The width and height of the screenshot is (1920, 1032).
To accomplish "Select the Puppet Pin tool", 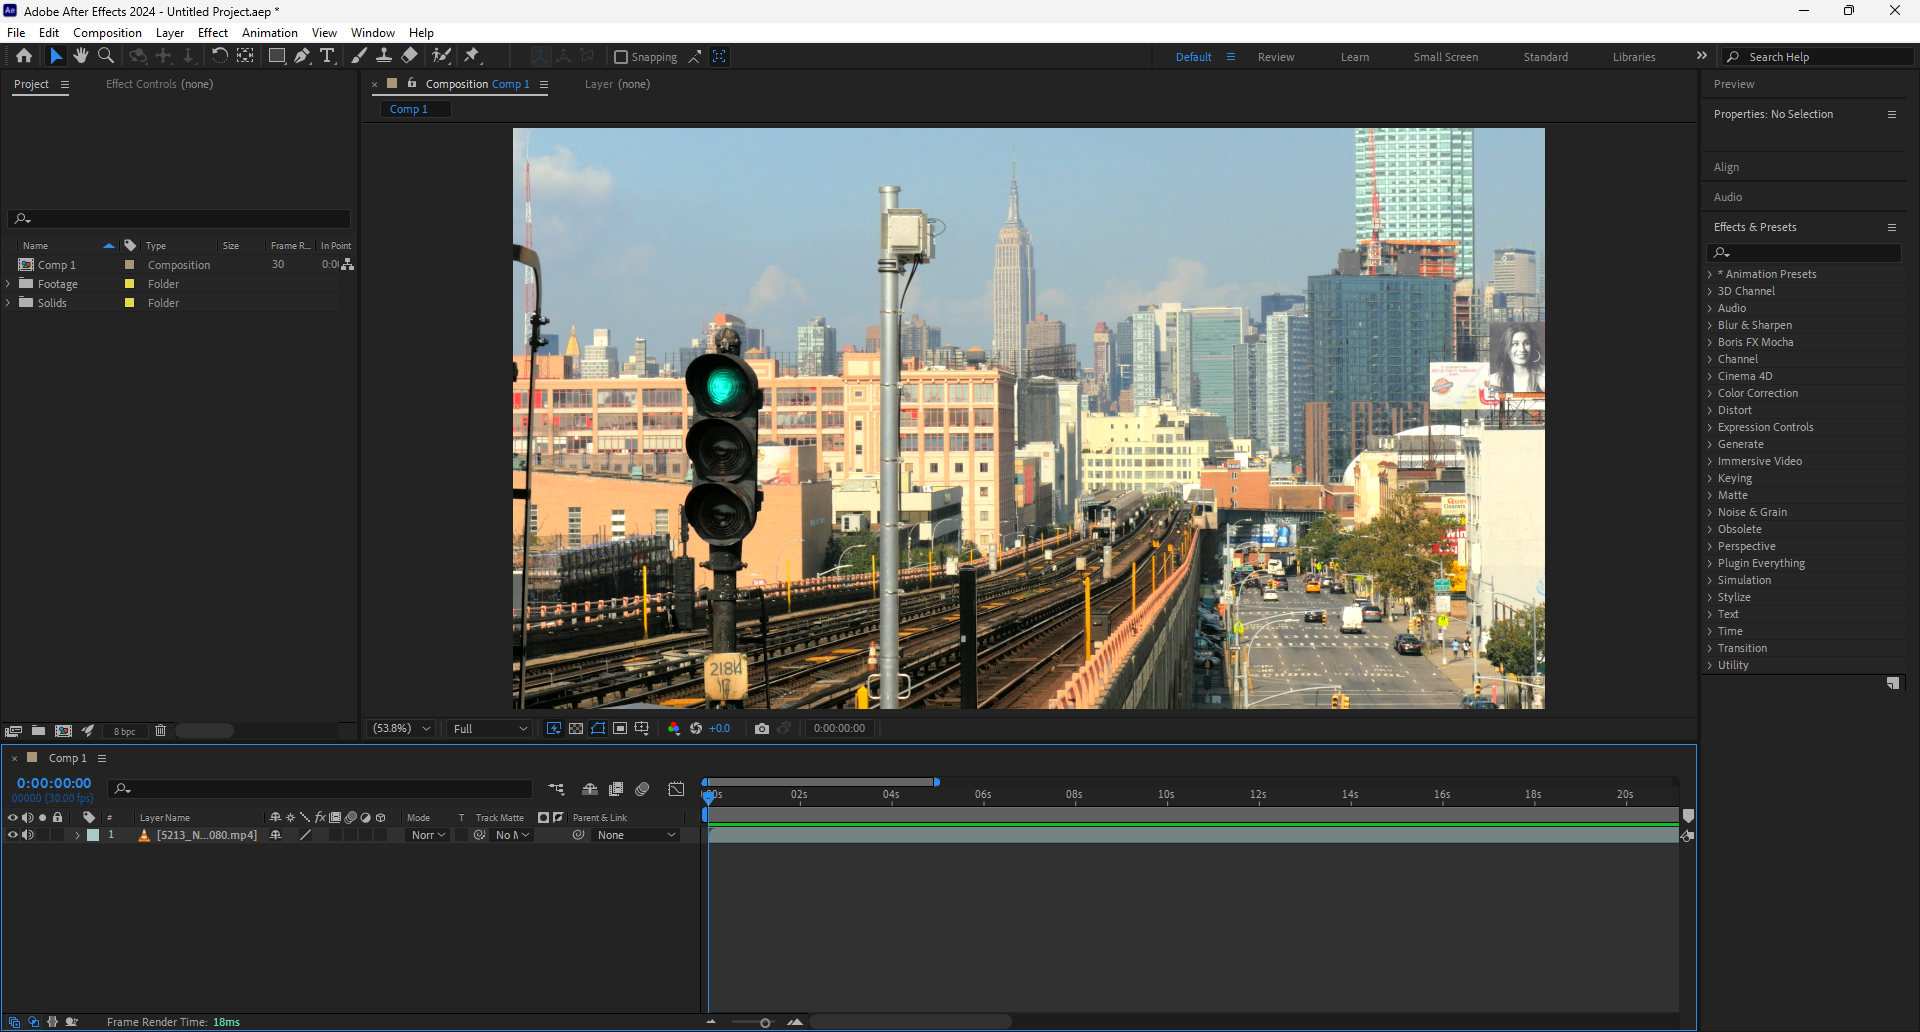I will (472, 56).
